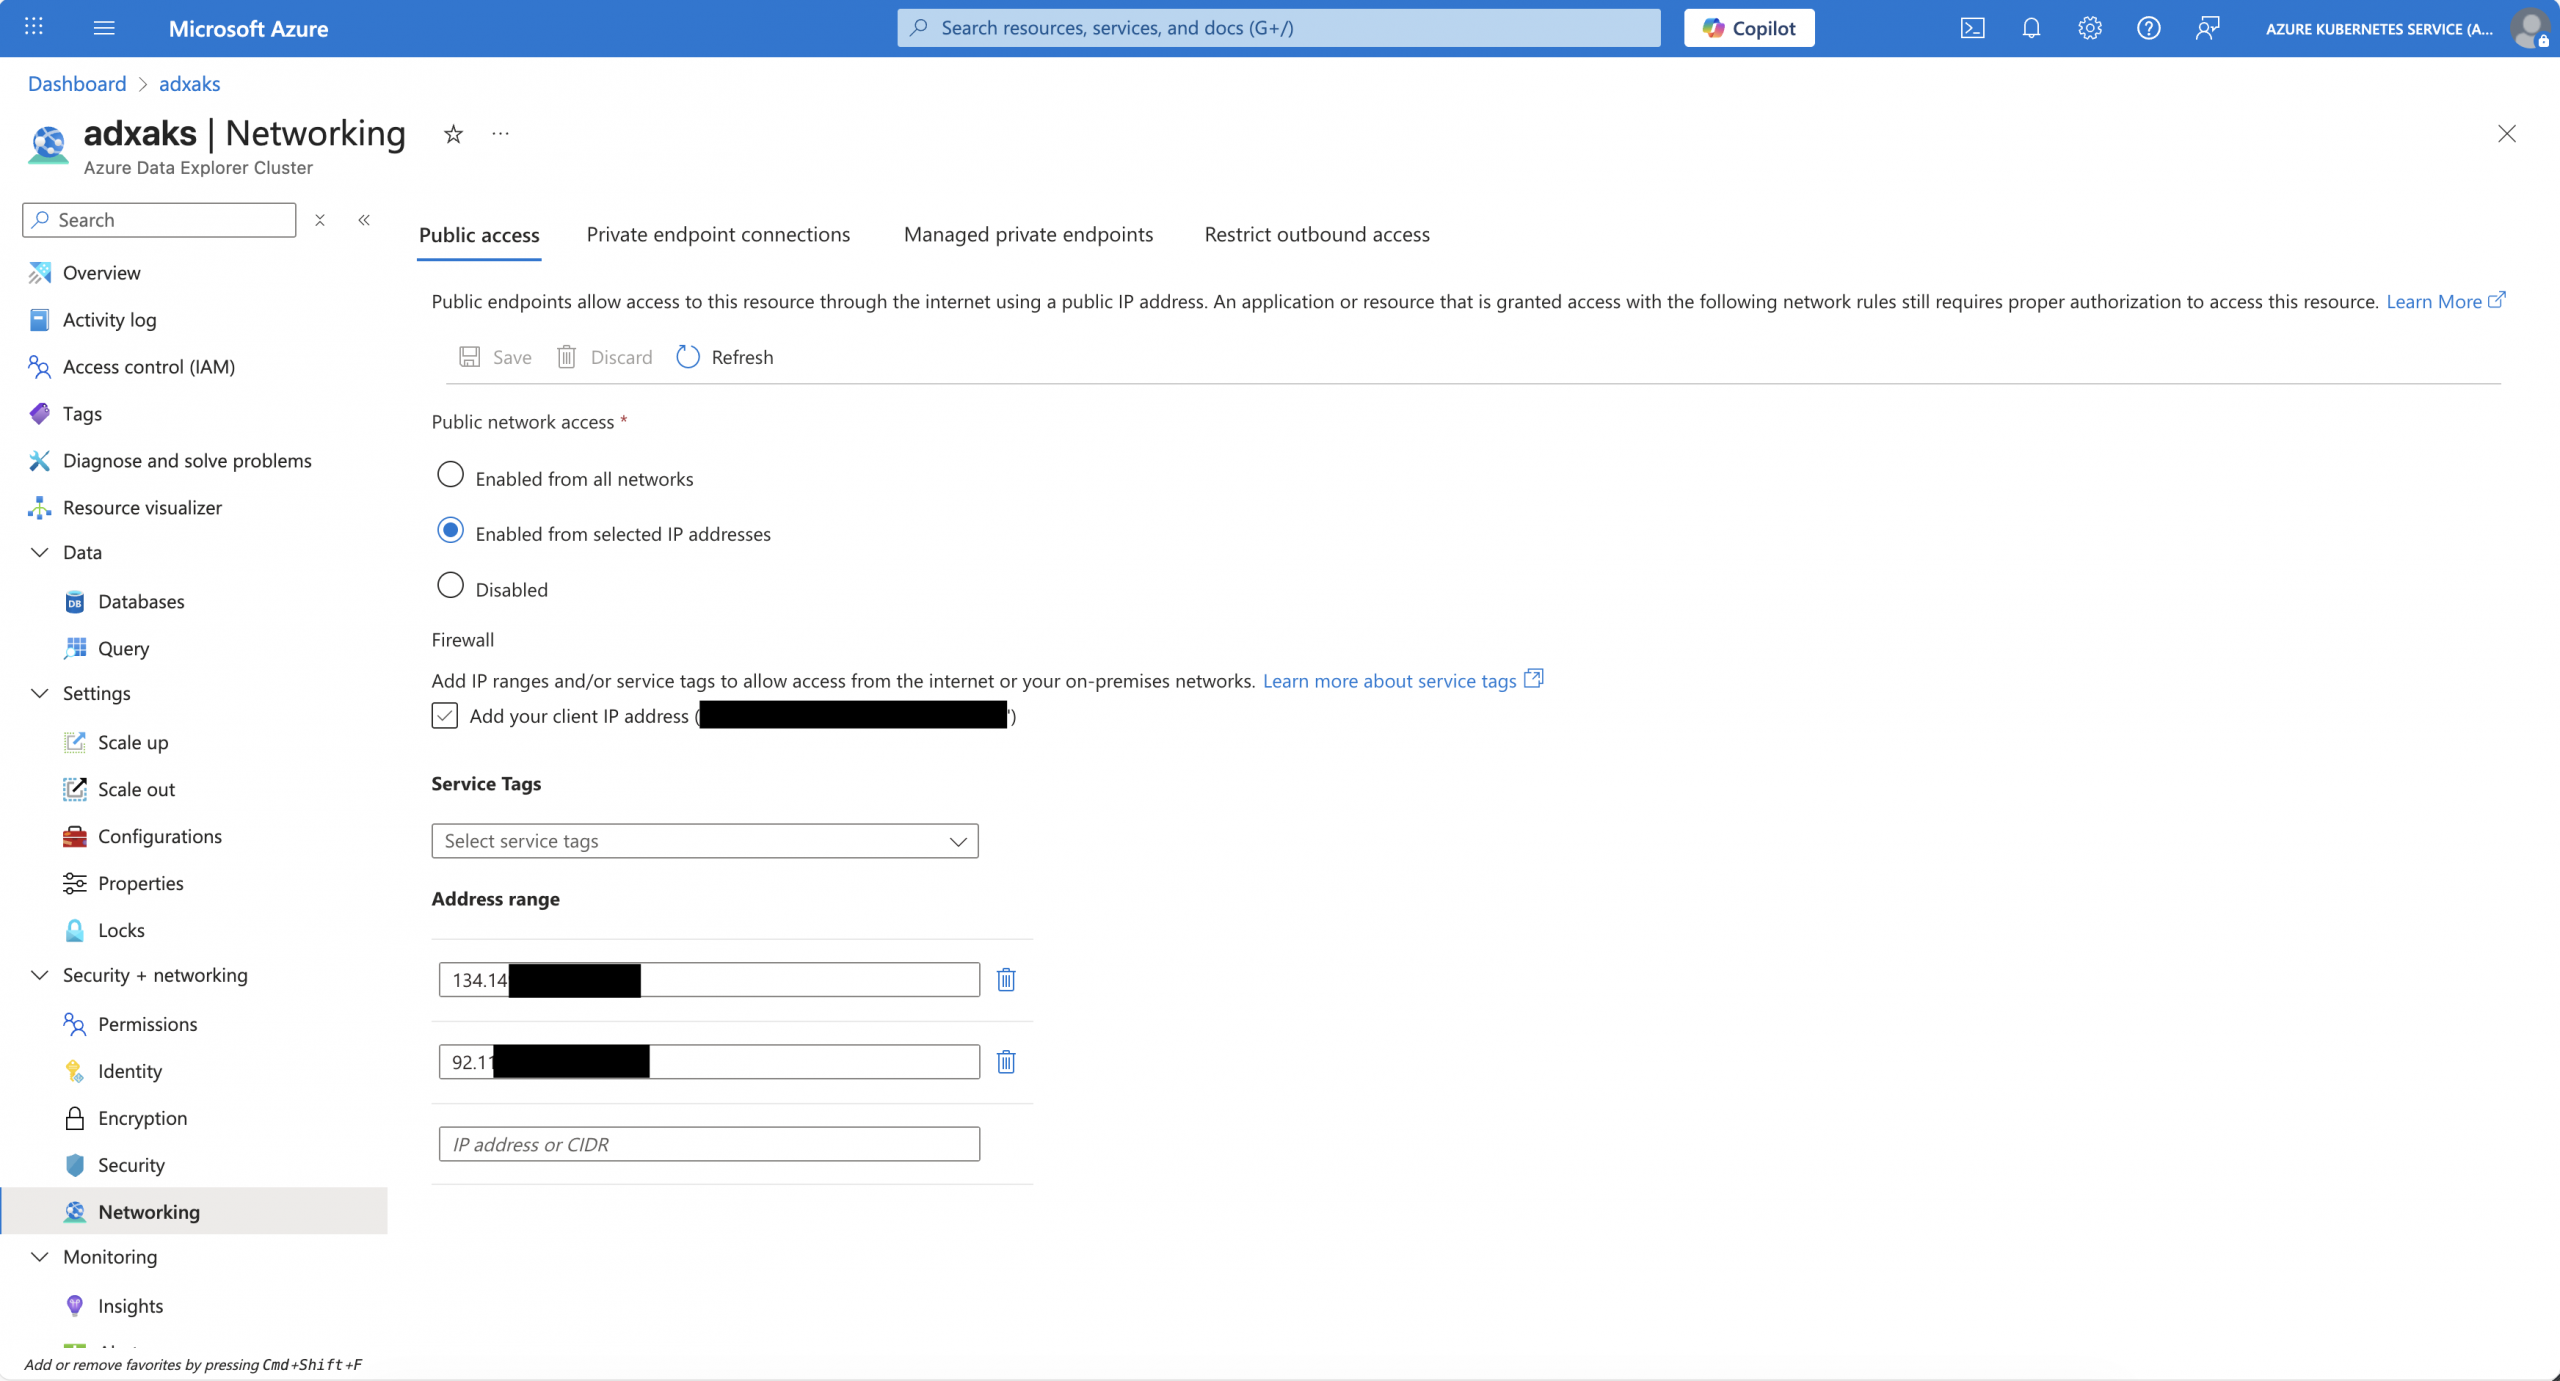The width and height of the screenshot is (2560, 1381).
Task: Open the Select service tags dropdown
Action: tap(704, 841)
